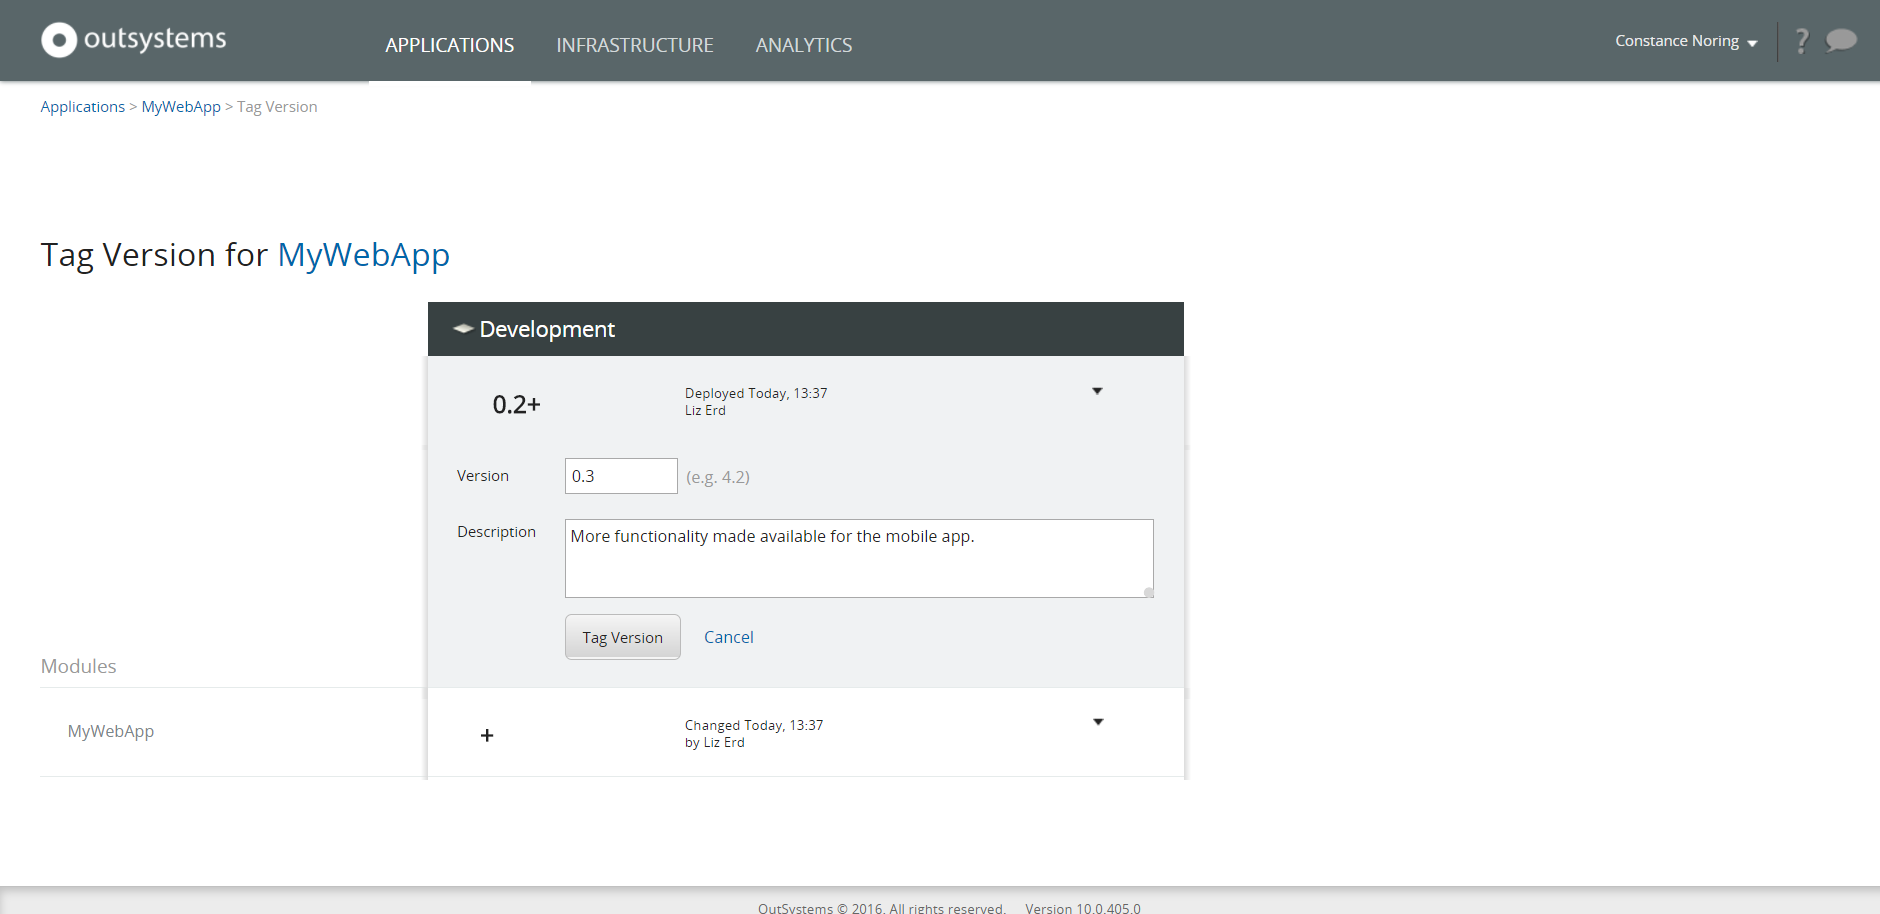
Task: Open the help question mark icon
Action: 1802,41
